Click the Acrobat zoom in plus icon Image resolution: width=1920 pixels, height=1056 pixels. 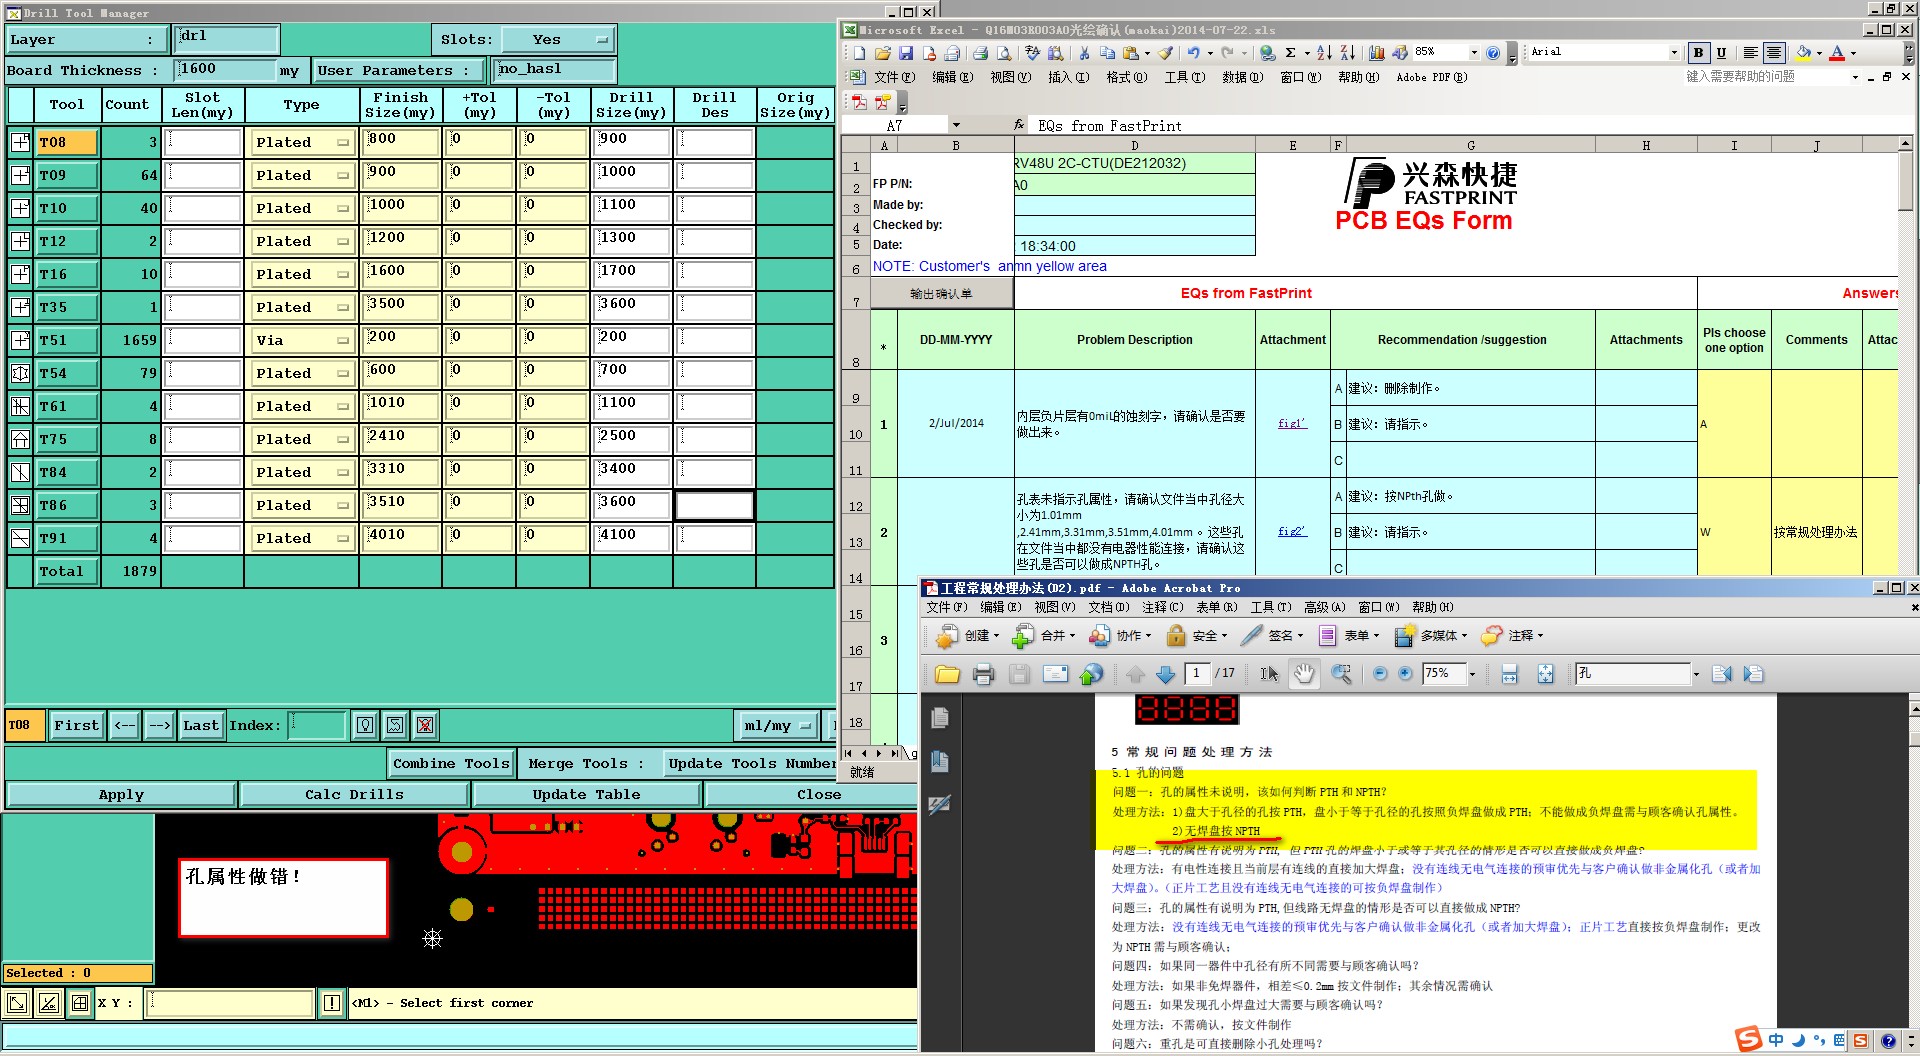point(1405,674)
